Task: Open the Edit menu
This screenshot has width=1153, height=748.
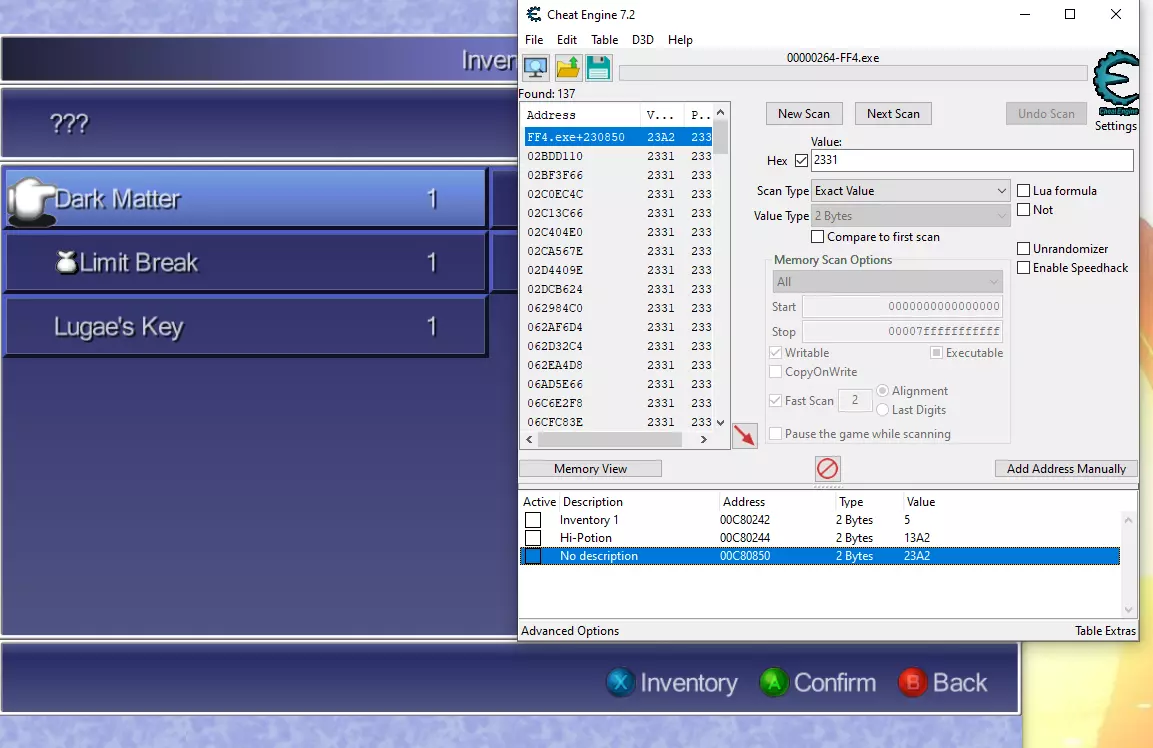Action: (566, 40)
